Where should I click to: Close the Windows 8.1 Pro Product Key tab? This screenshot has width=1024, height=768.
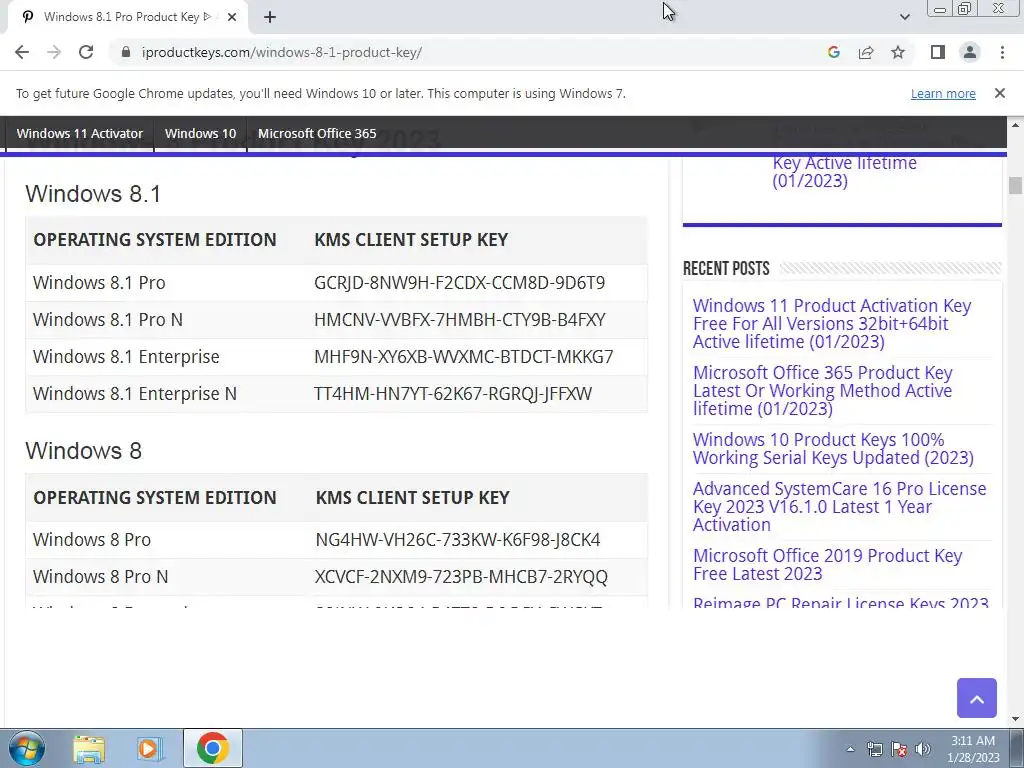(232, 17)
